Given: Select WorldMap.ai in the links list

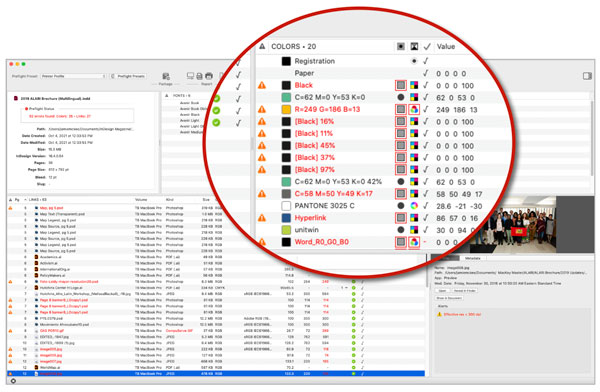Looking at the screenshot, I should [49, 368].
